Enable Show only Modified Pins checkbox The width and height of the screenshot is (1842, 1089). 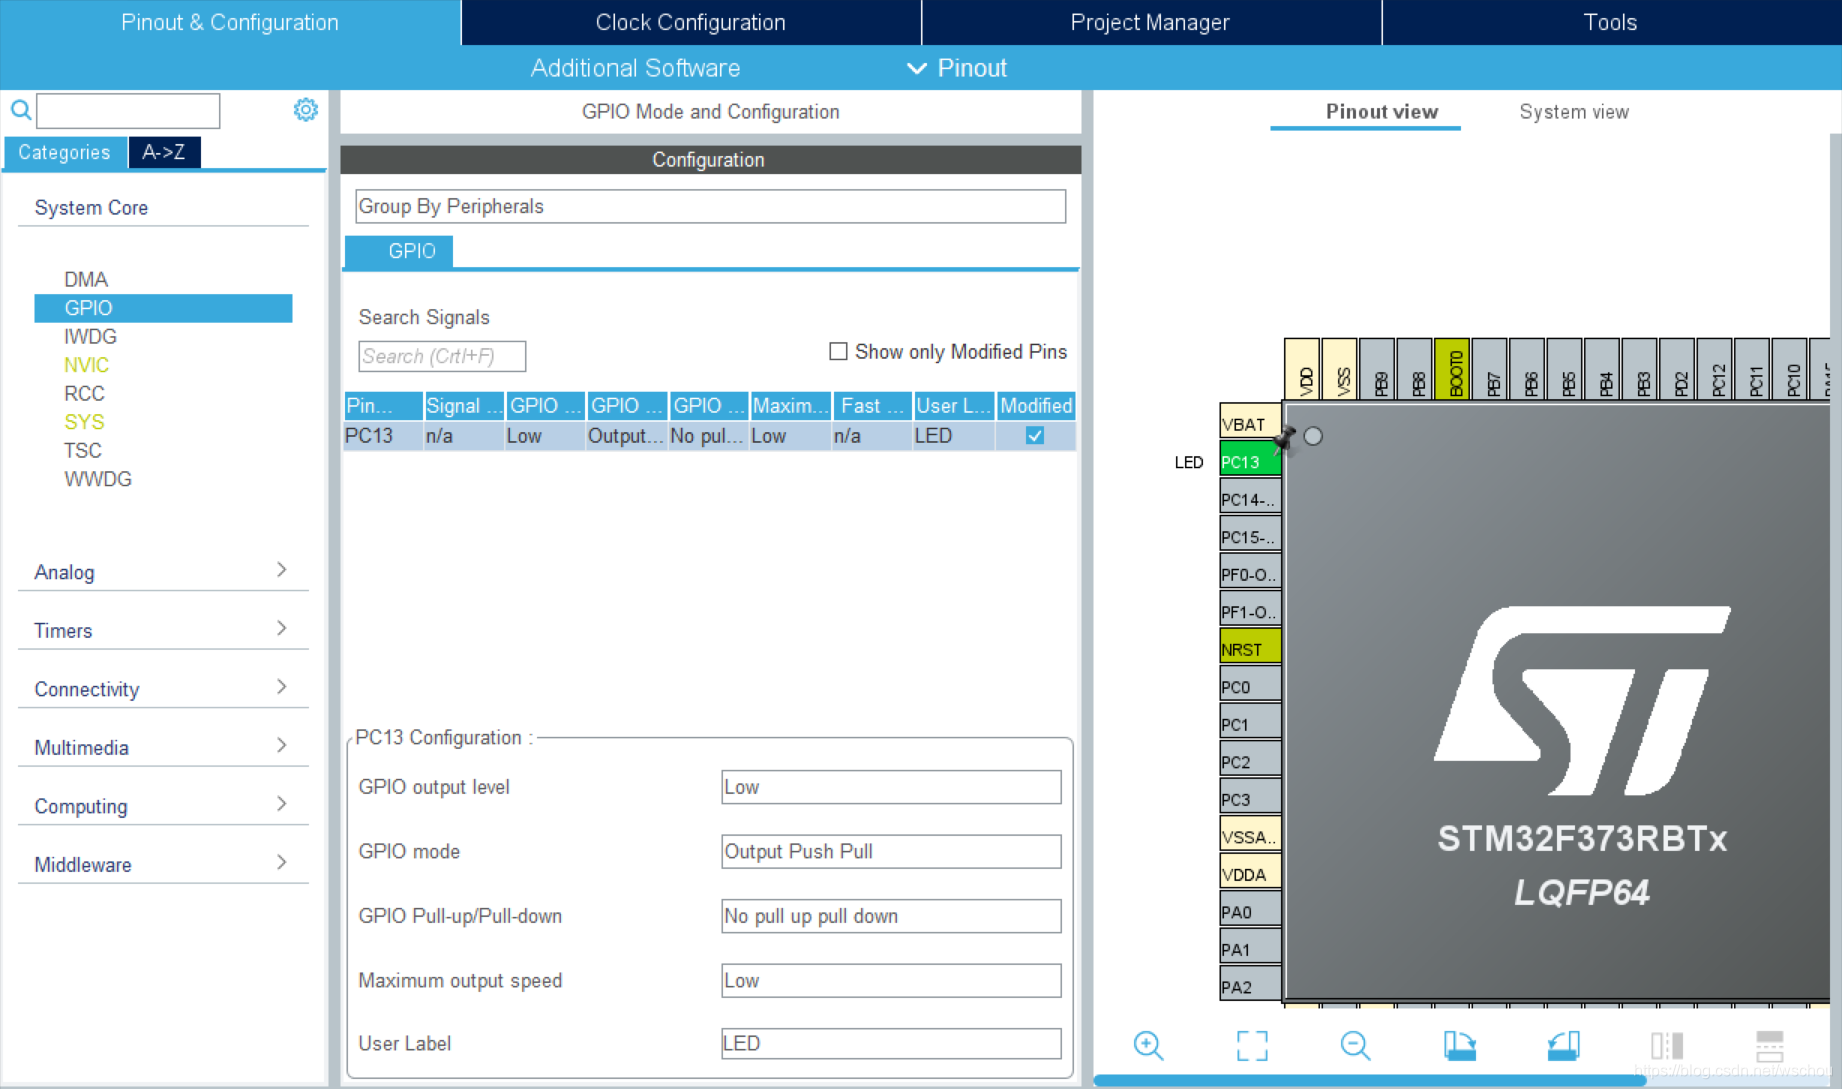point(838,351)
